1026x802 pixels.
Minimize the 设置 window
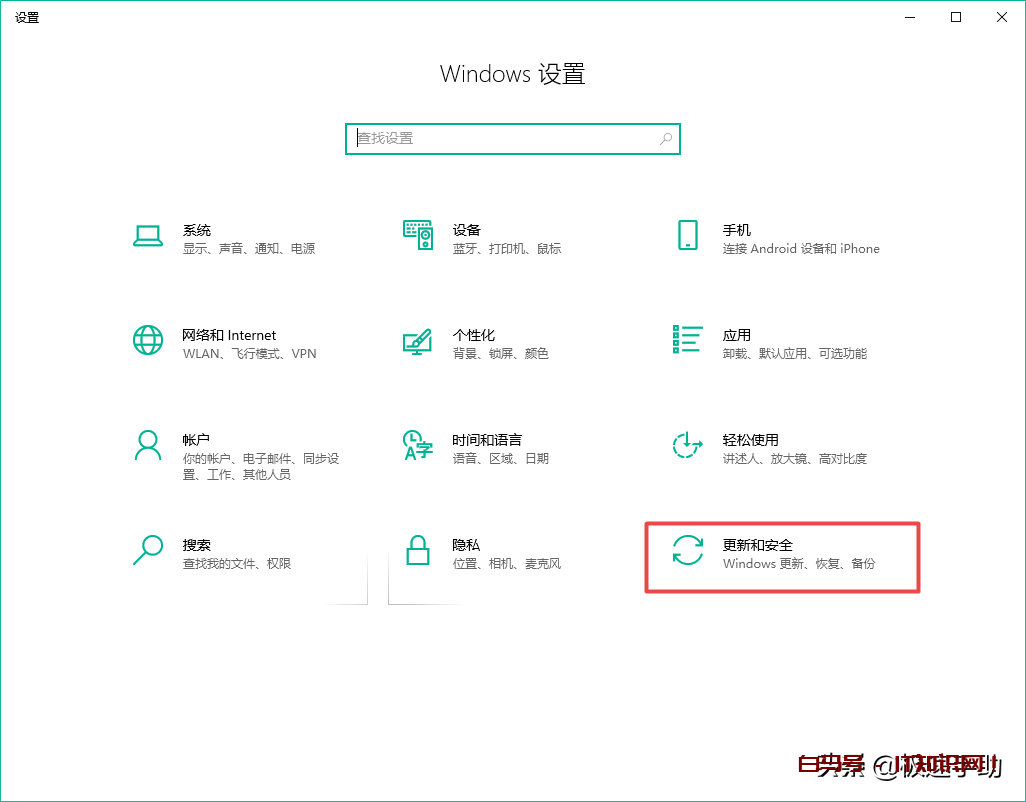[910, 17]
